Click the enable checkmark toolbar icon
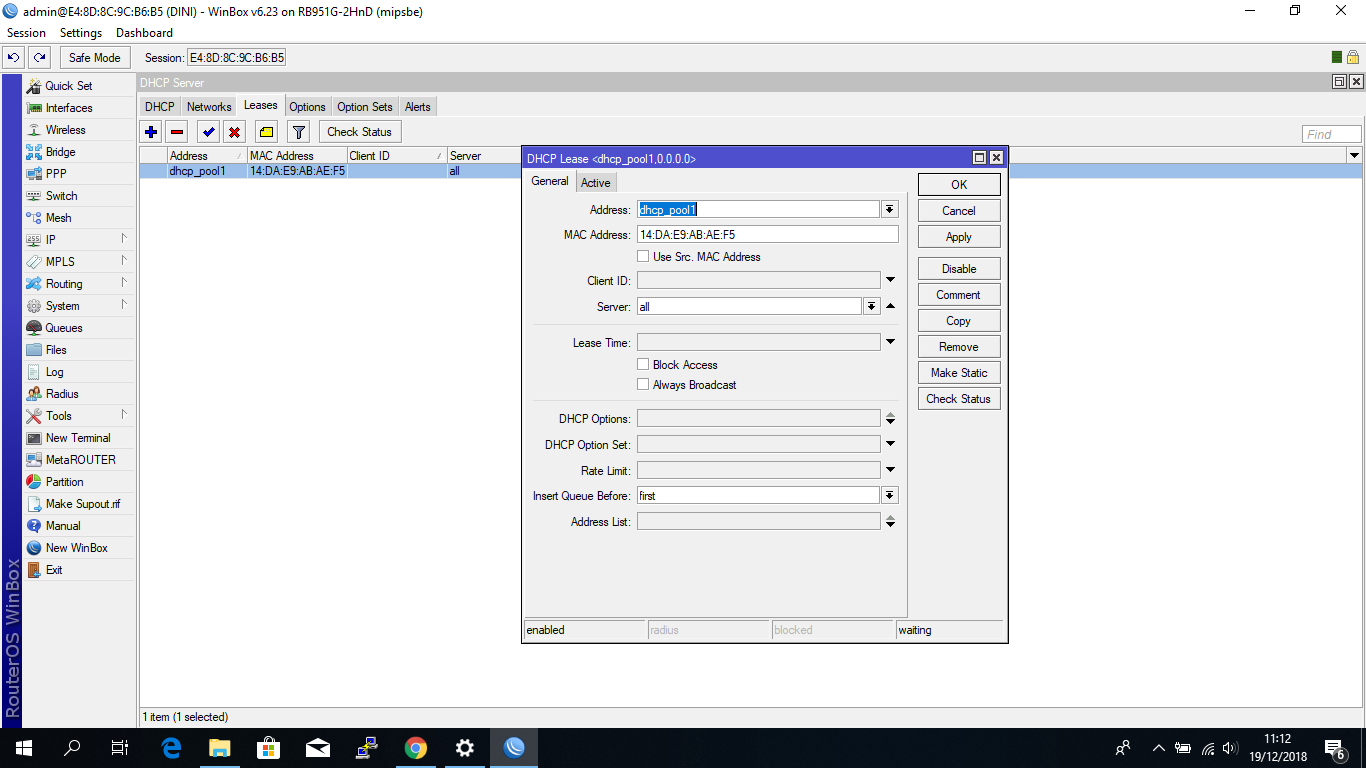Viewport: 1366px width, 768px height. [208, 132]
